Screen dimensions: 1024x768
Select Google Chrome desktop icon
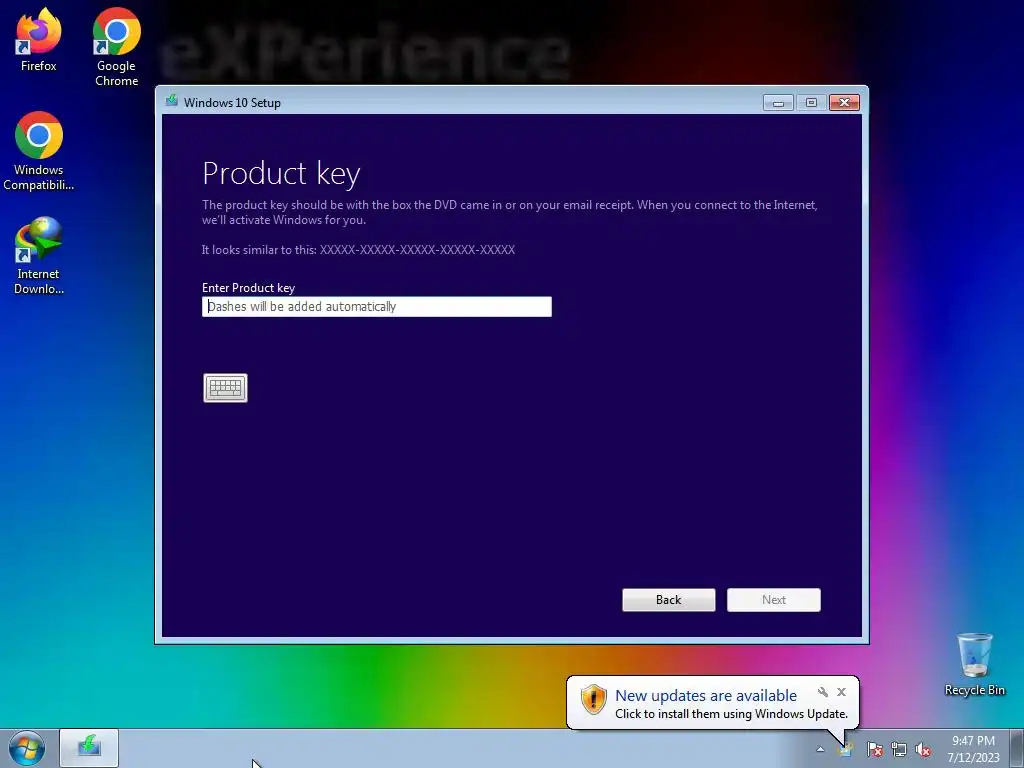(x=116, y=47)
